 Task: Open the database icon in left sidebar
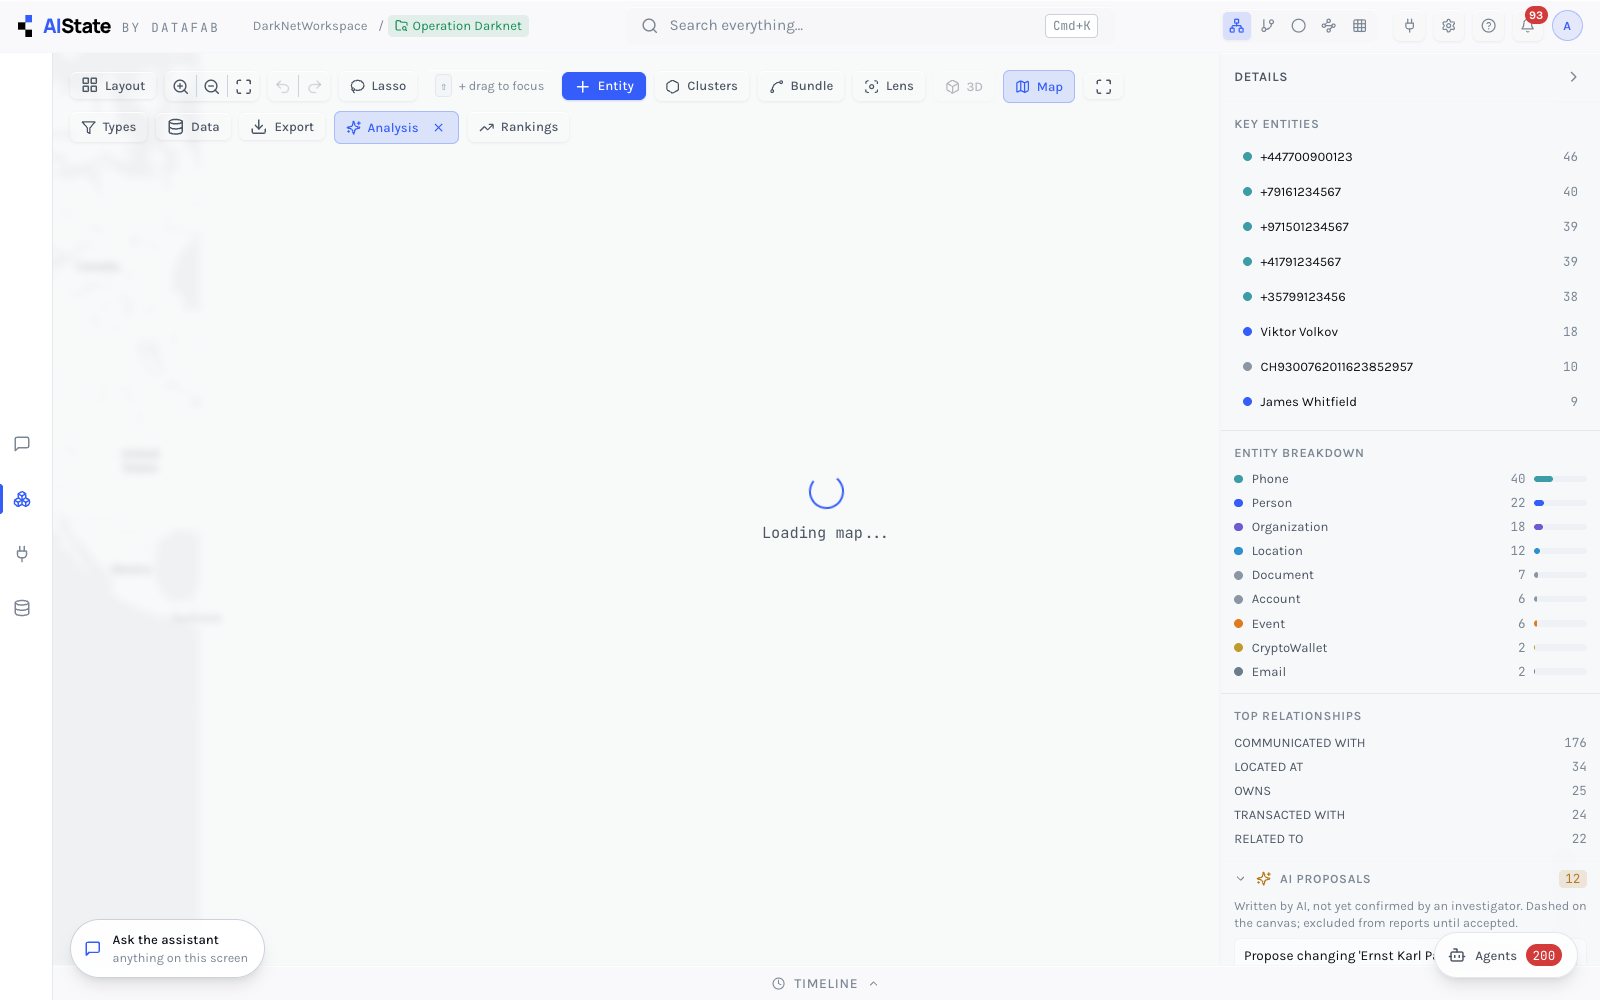click(x=22, y=608)
